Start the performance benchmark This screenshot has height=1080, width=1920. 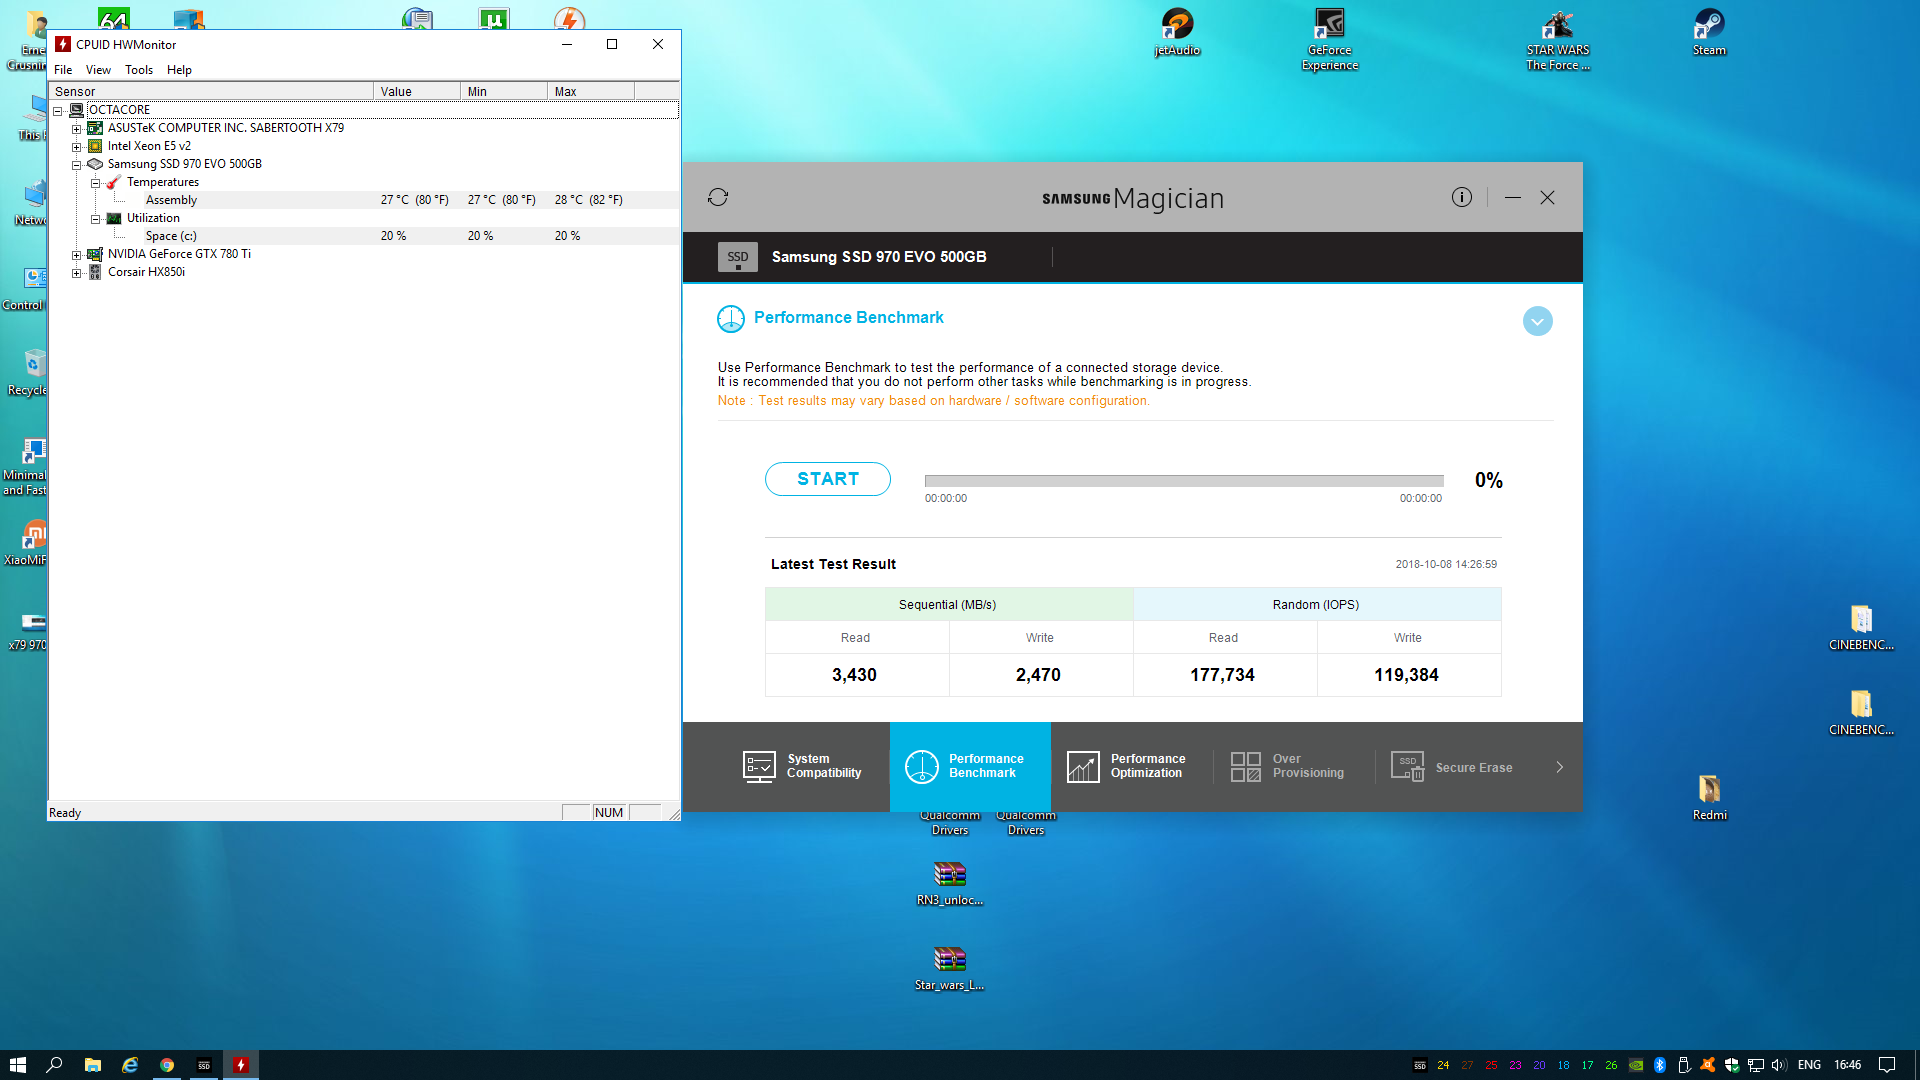tap(828, 479)
